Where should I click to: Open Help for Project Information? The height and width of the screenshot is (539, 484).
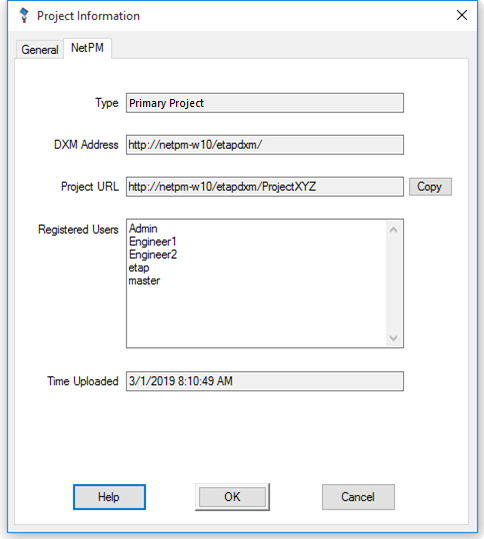pyautogui.click(x=109, y=497)
